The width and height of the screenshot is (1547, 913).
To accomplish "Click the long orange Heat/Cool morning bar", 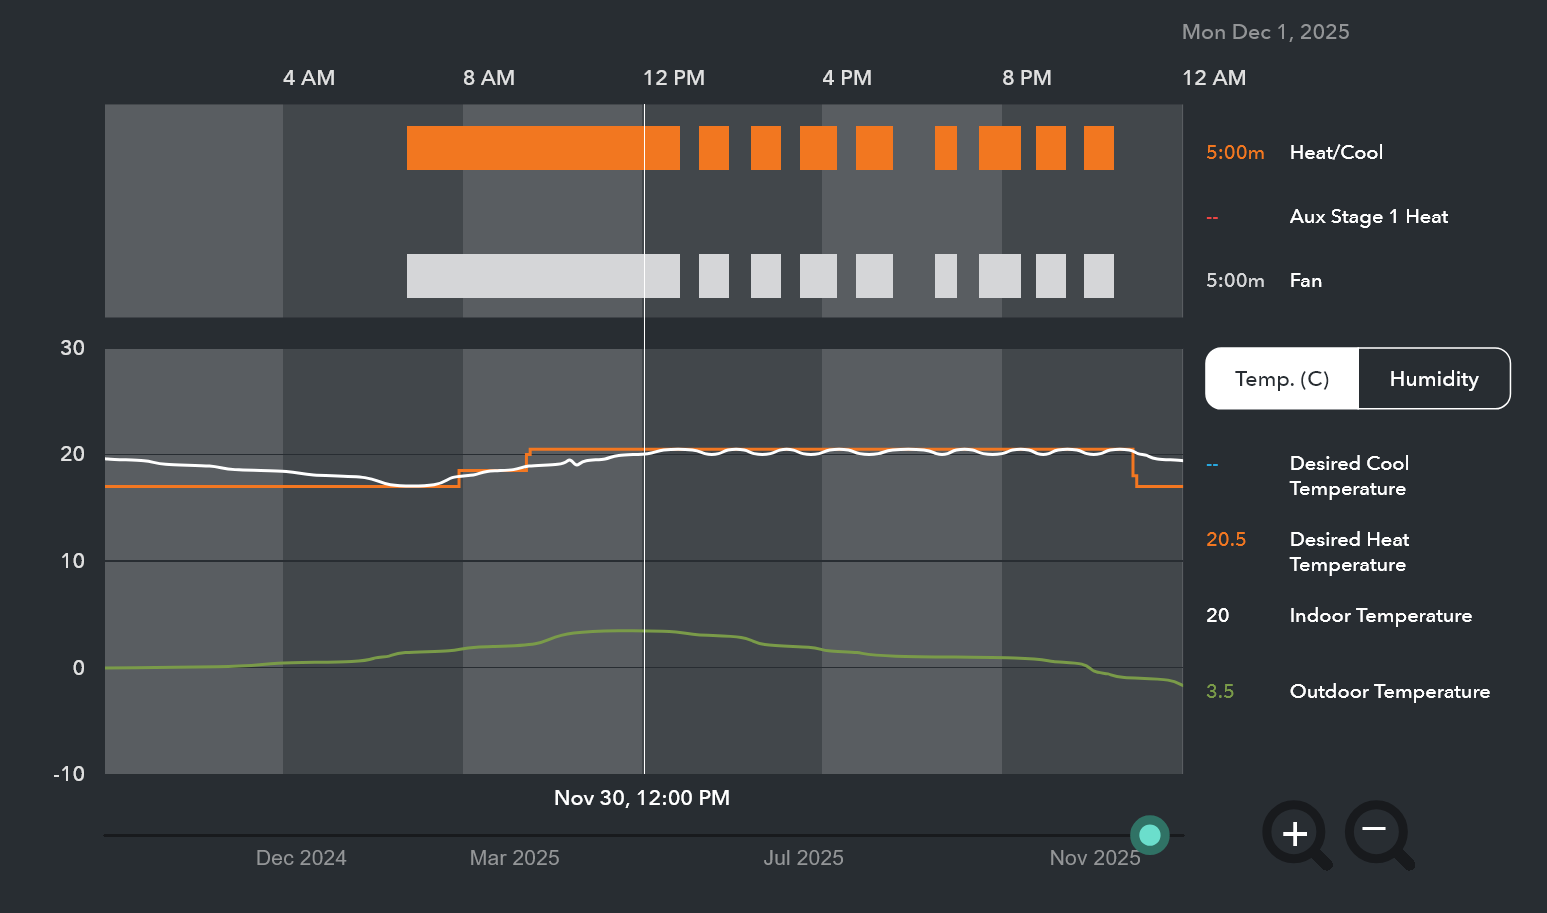I will tap(542, 148).
